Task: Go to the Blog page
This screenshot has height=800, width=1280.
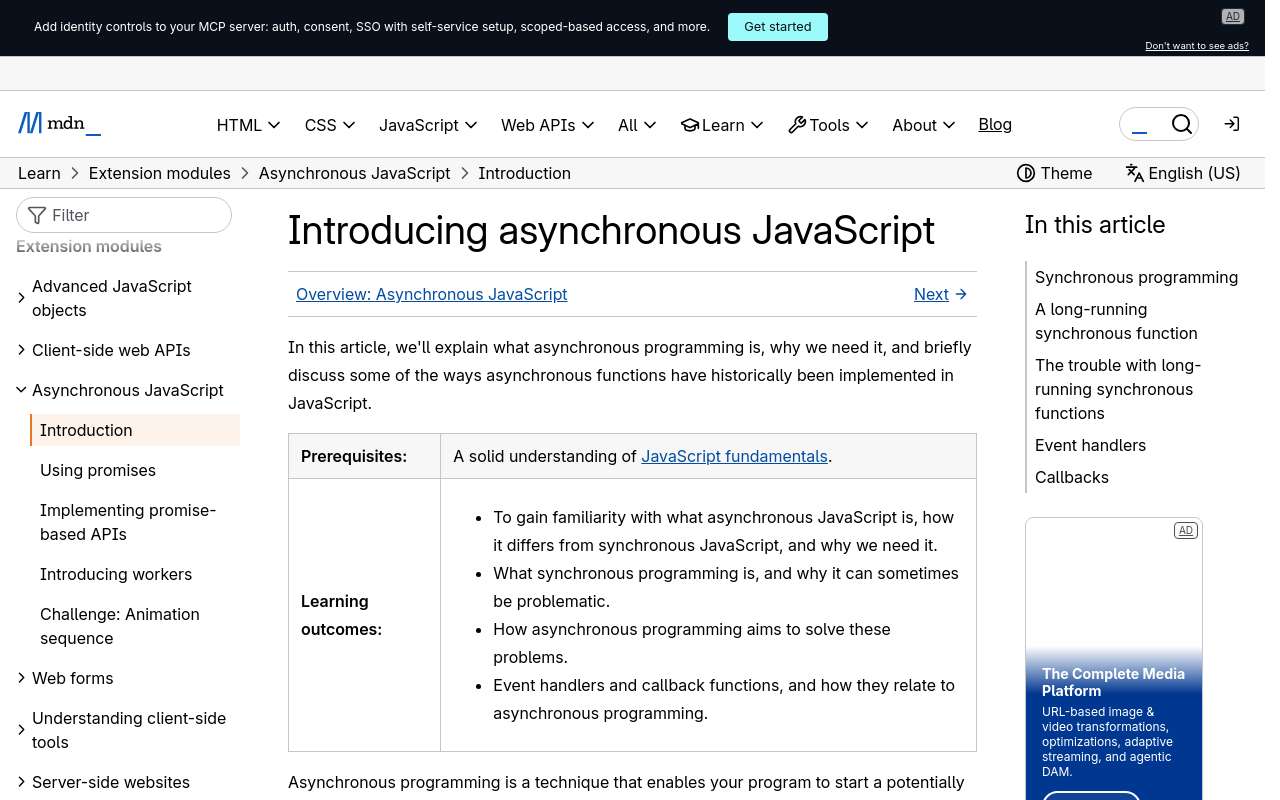Action: pyautogui.click(x=995, y=124)
